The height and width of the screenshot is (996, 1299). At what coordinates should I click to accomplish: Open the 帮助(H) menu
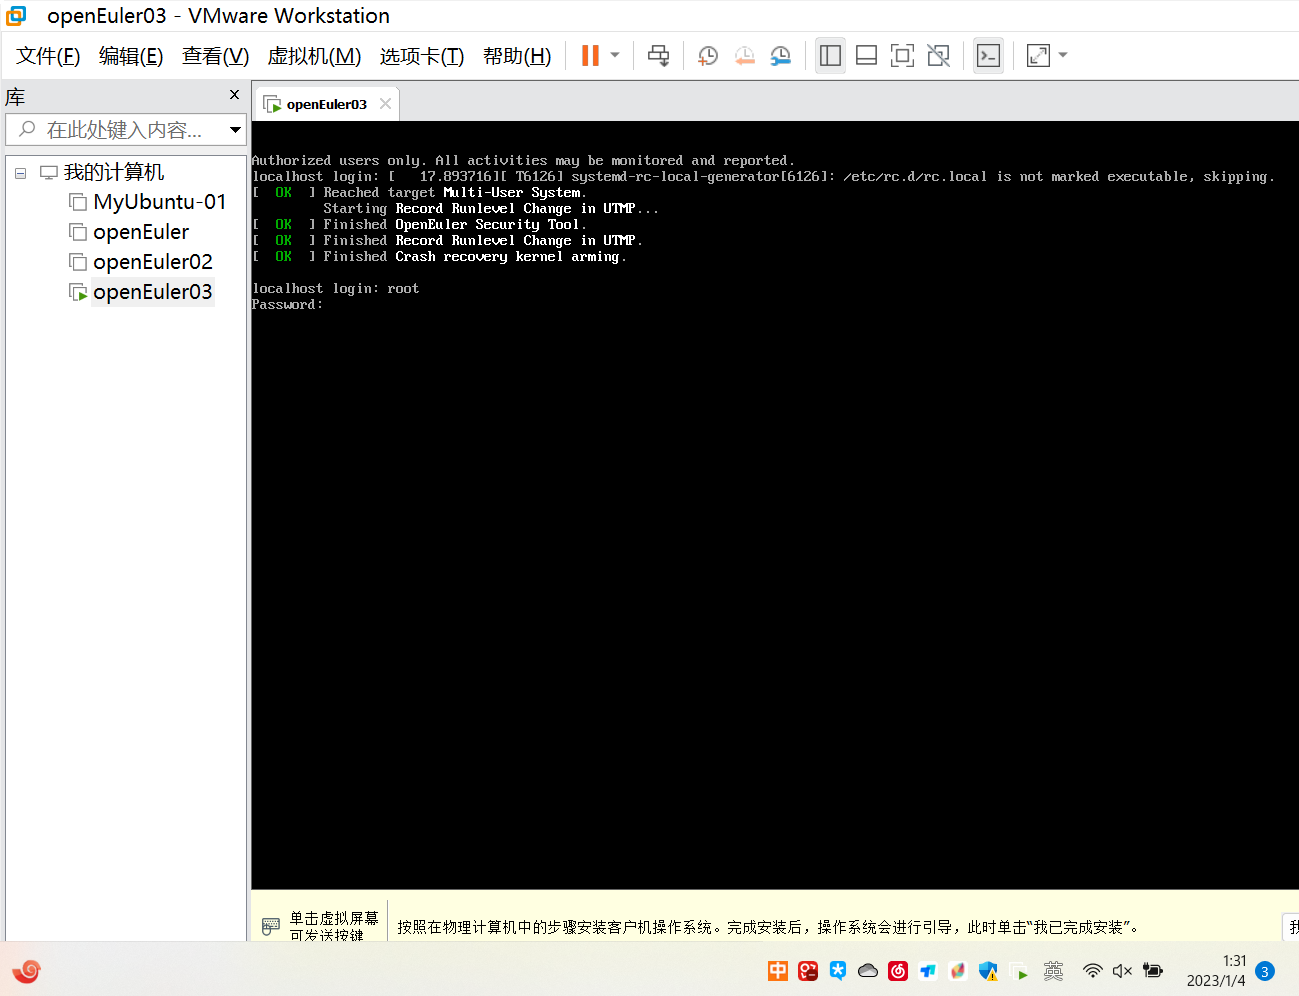[x=517, y=56]
